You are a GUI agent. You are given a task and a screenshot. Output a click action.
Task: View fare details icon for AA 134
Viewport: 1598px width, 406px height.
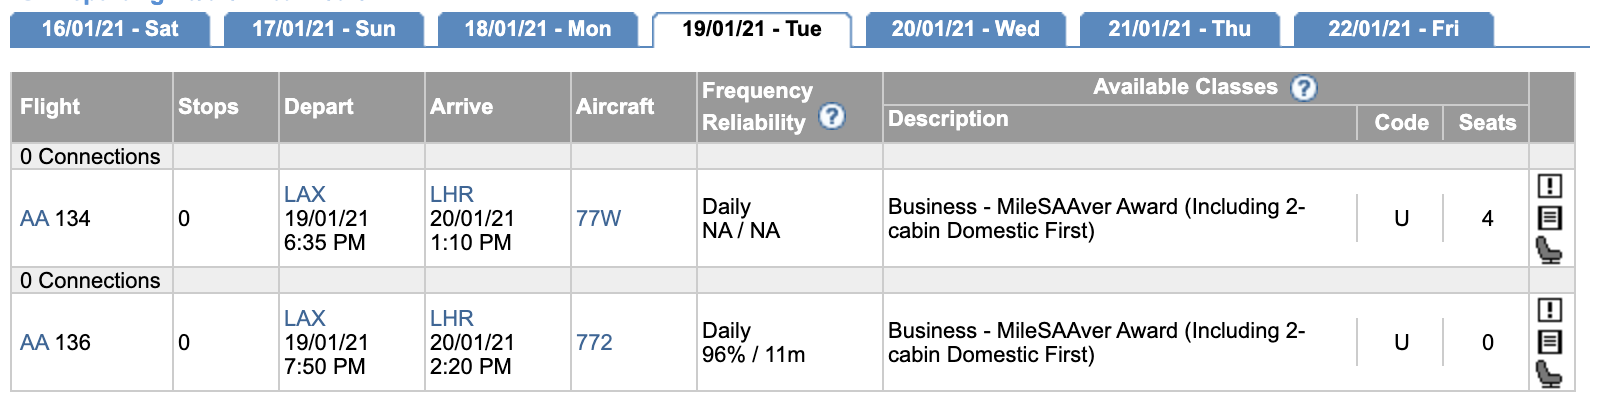1549,218
